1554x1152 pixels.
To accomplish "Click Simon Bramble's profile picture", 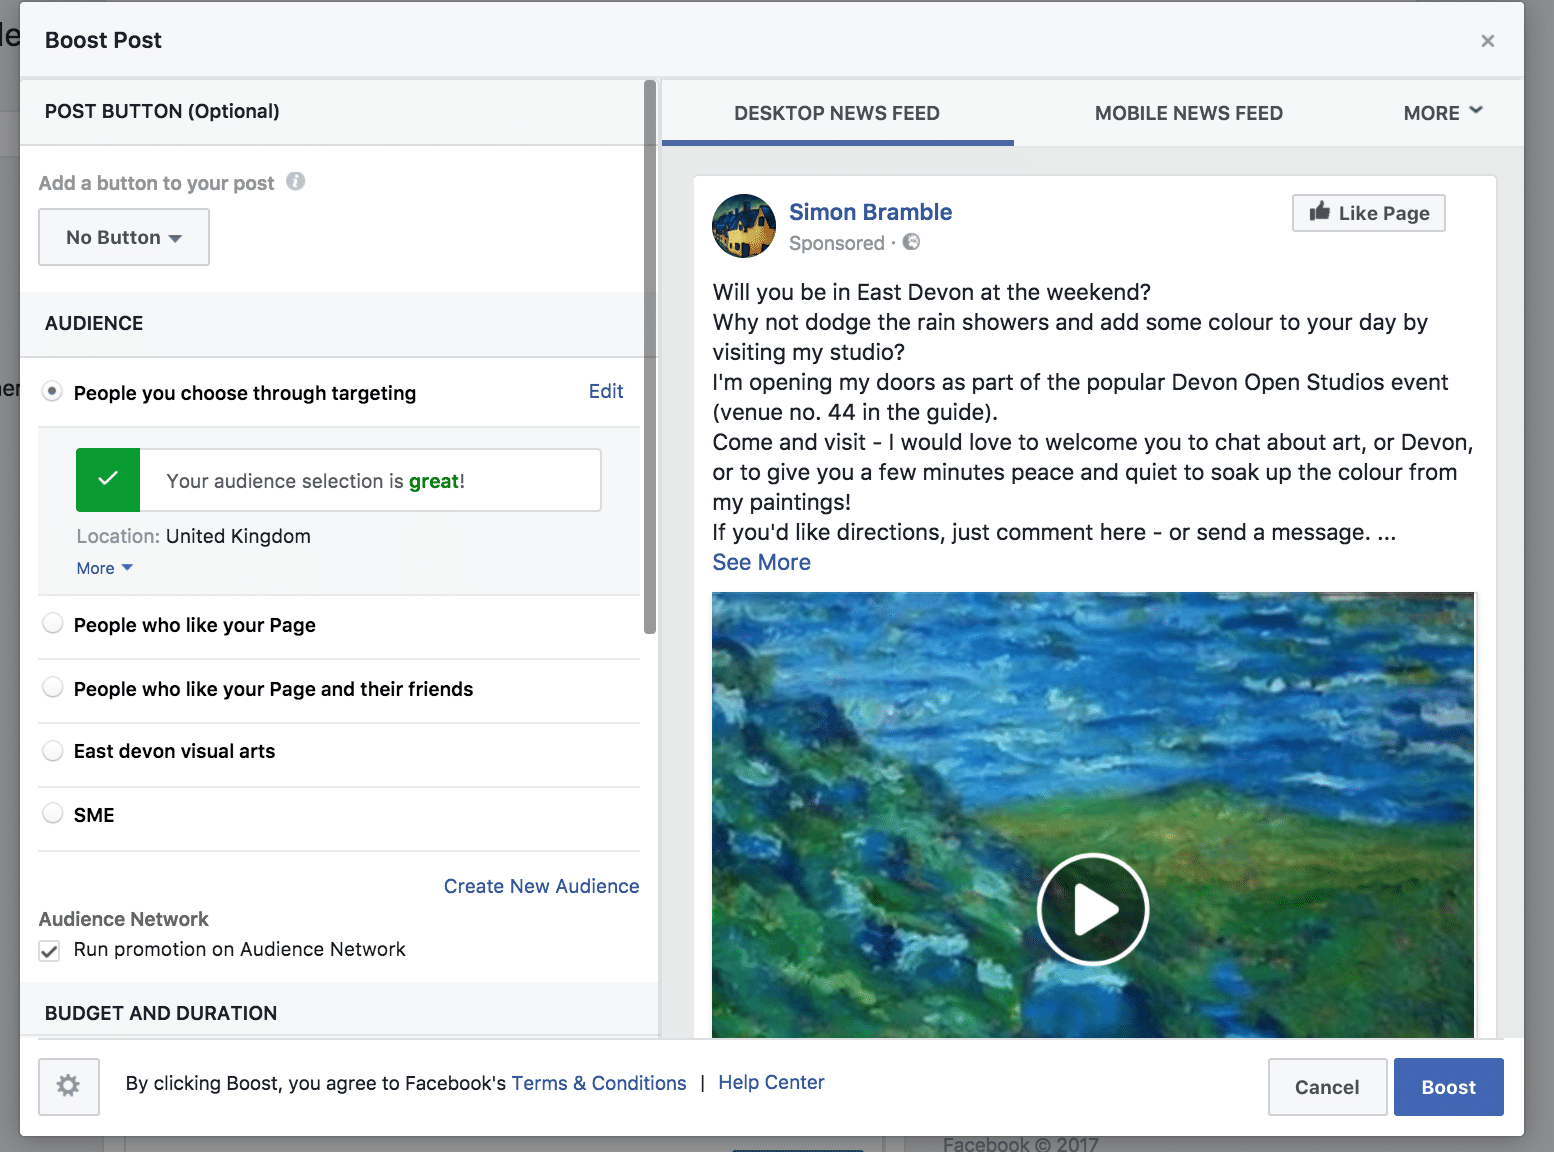I will (743, 226).
